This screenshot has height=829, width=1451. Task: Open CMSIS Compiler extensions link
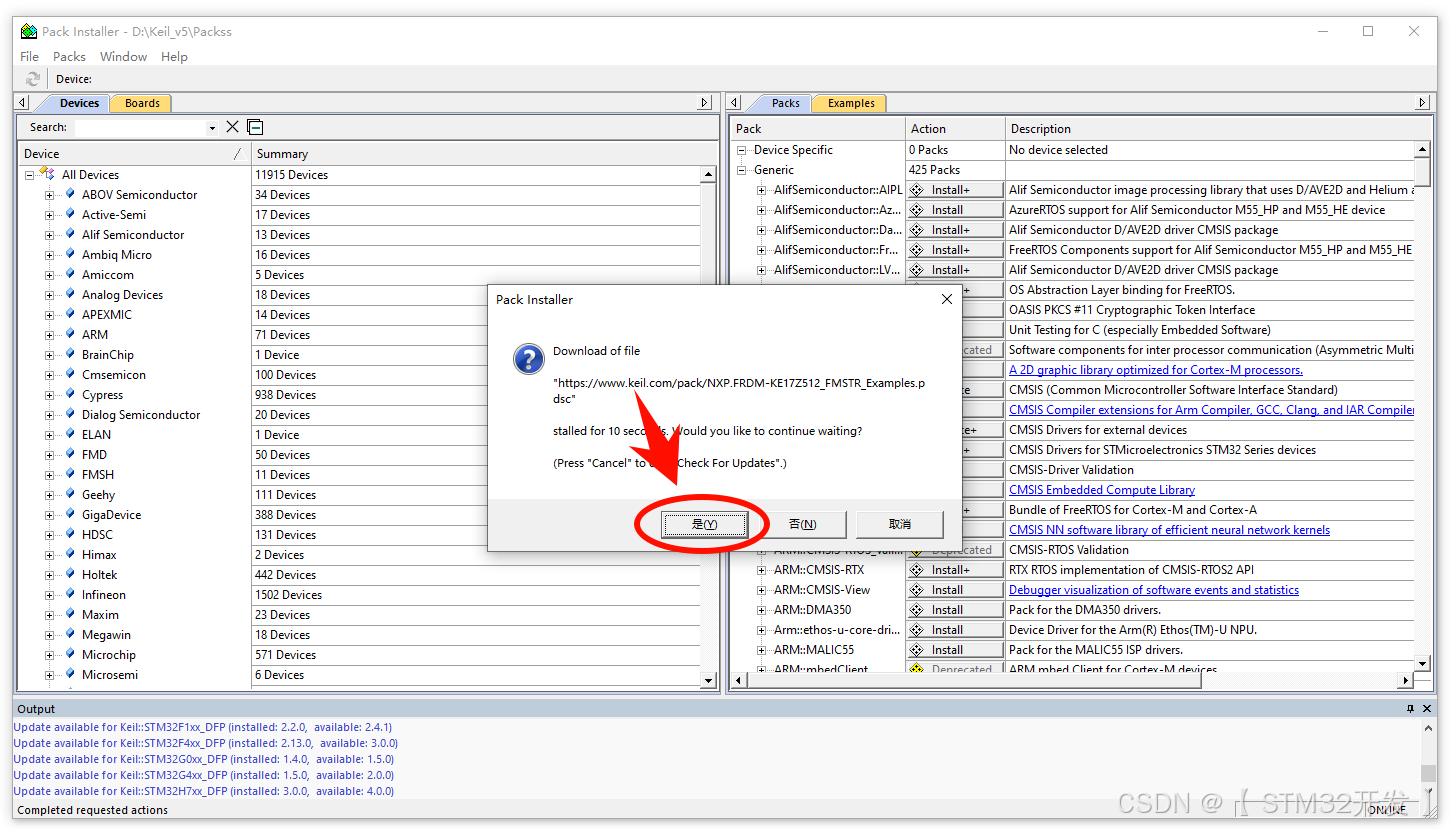[1211, 410]
